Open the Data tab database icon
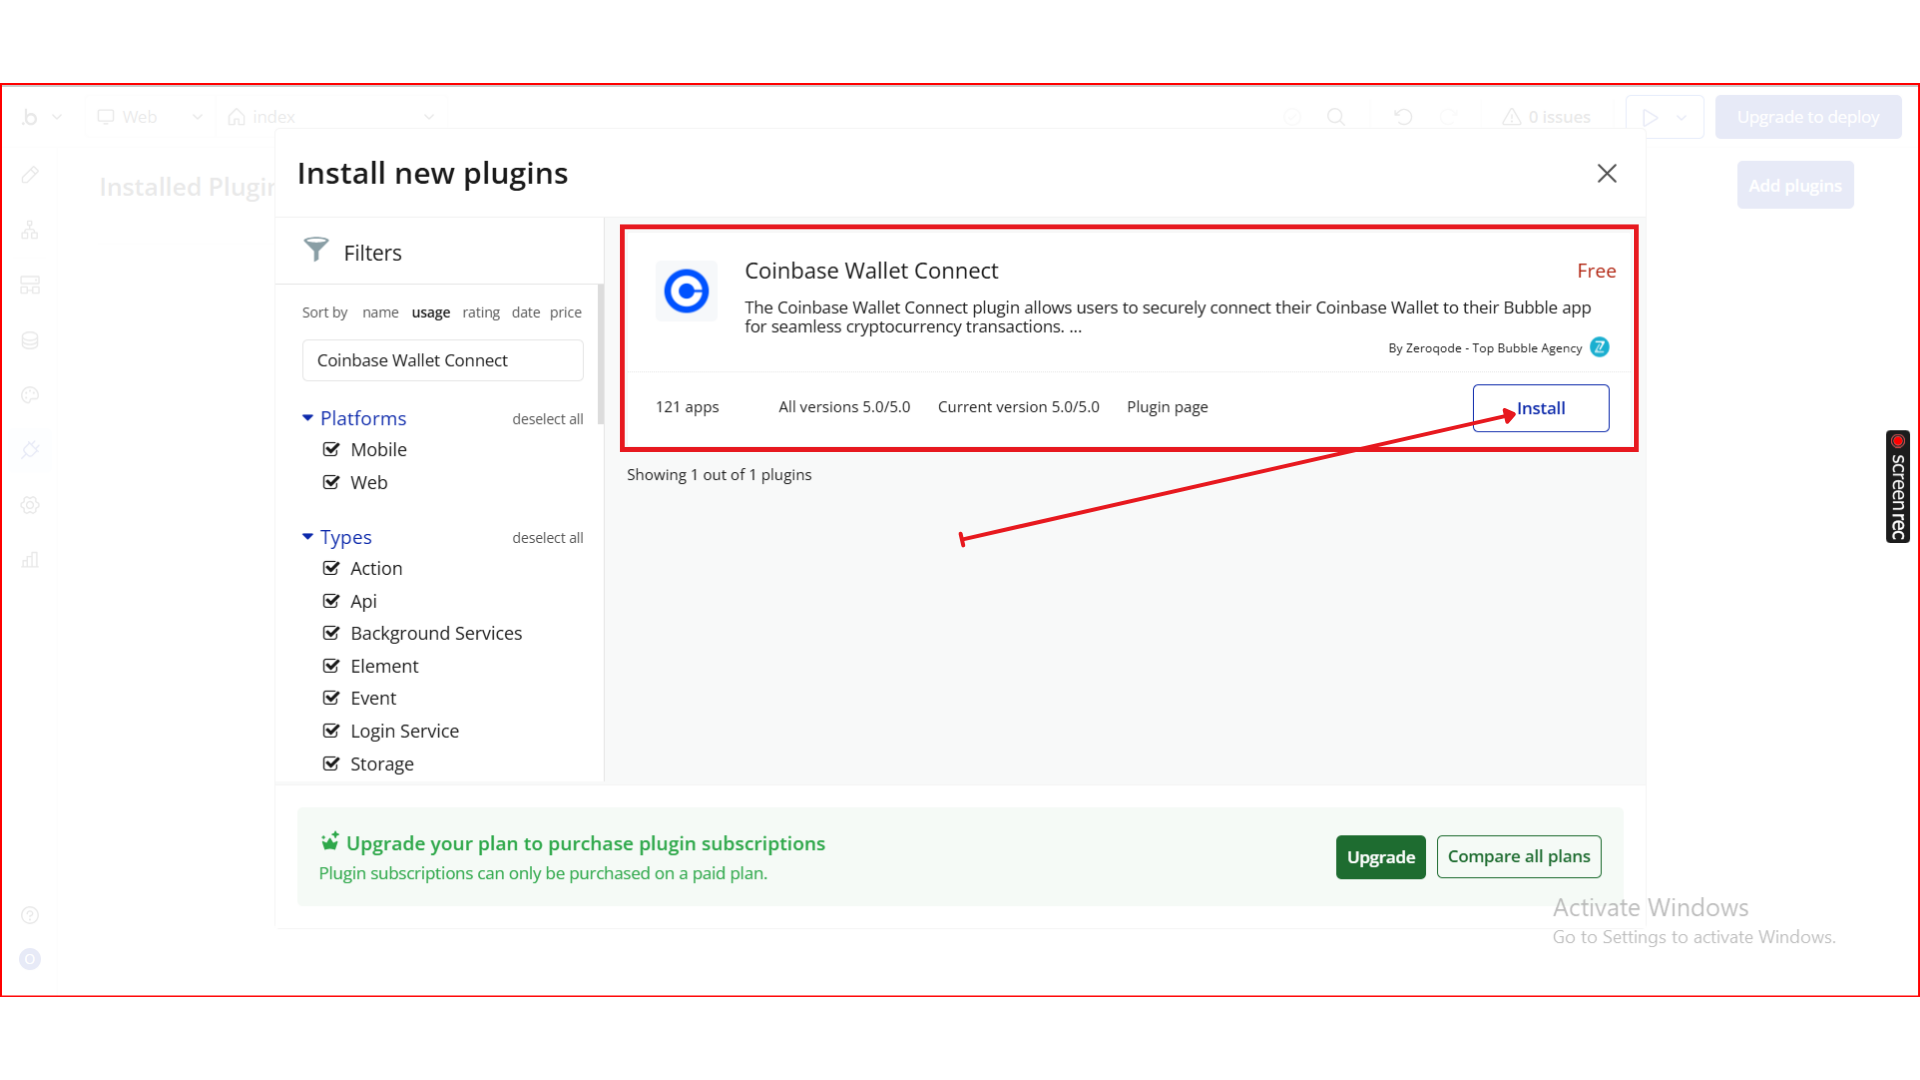 coord(30,340)
